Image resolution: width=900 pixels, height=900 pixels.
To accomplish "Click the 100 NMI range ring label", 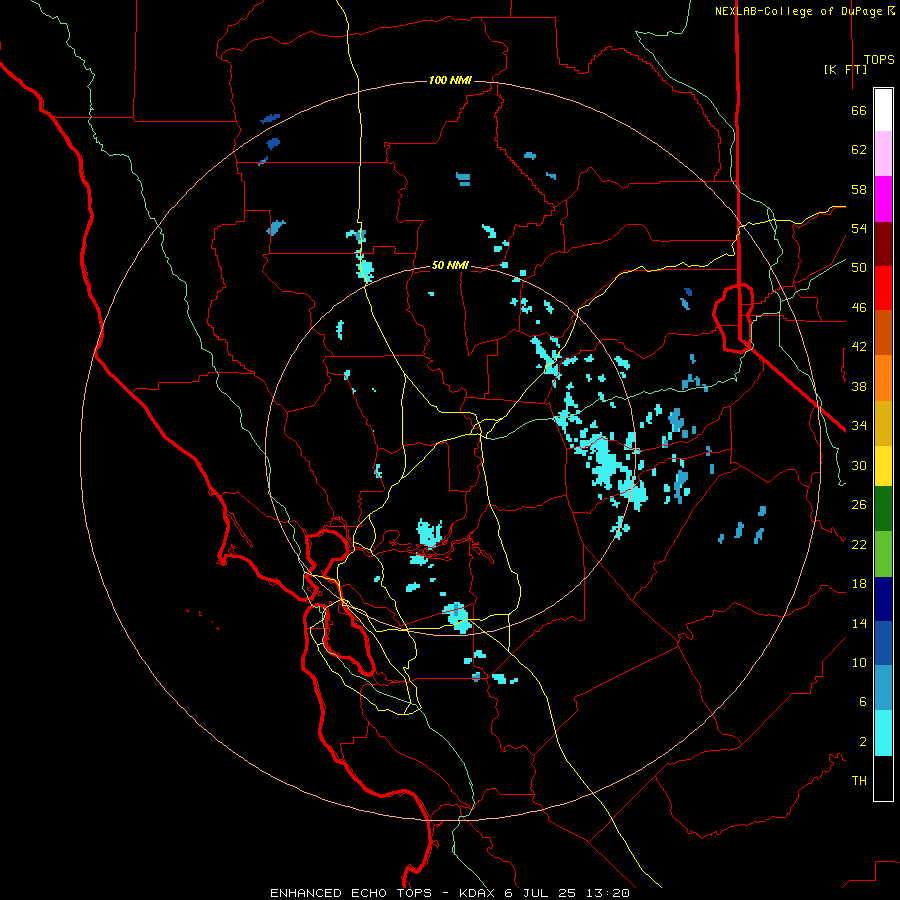I will pyautogui.click(x=450, y=80).
